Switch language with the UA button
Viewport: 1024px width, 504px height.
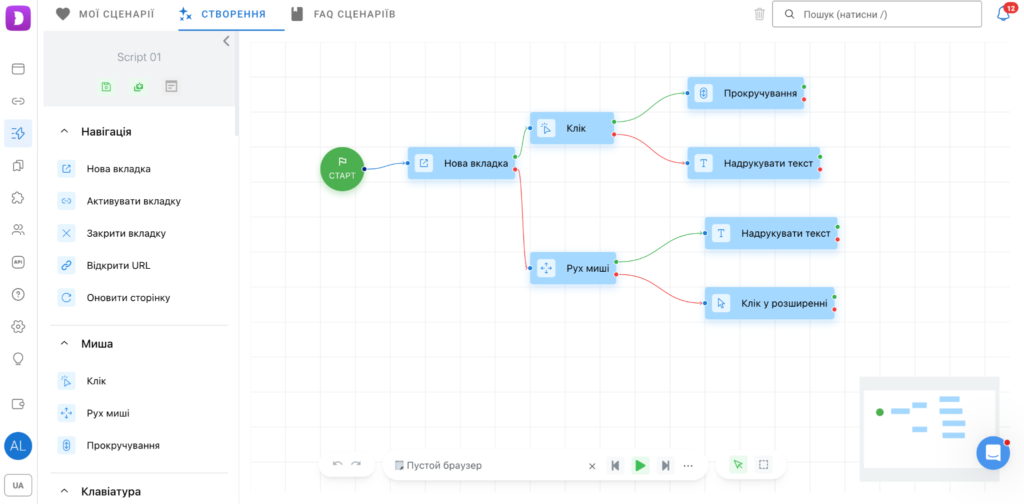click(x=18, y=485)
